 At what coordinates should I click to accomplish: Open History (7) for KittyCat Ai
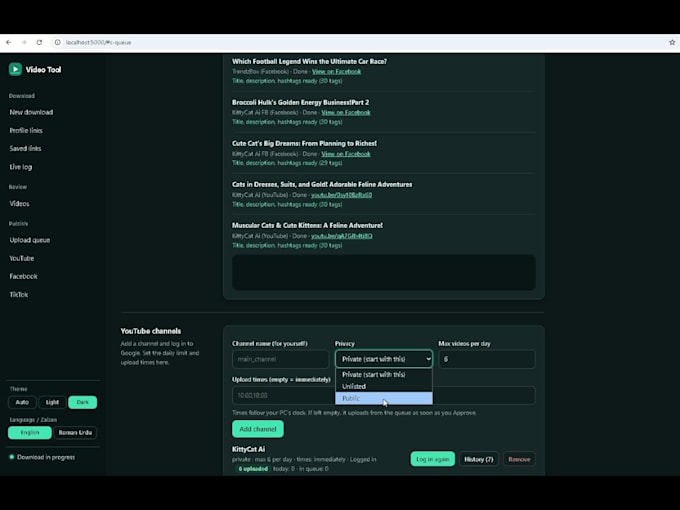[478, 459]
